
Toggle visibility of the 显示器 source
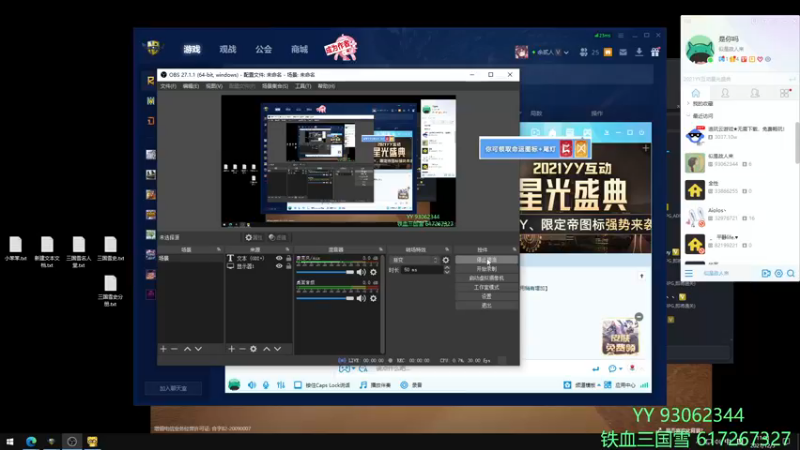pyautogui.click(x=279, y=266)
